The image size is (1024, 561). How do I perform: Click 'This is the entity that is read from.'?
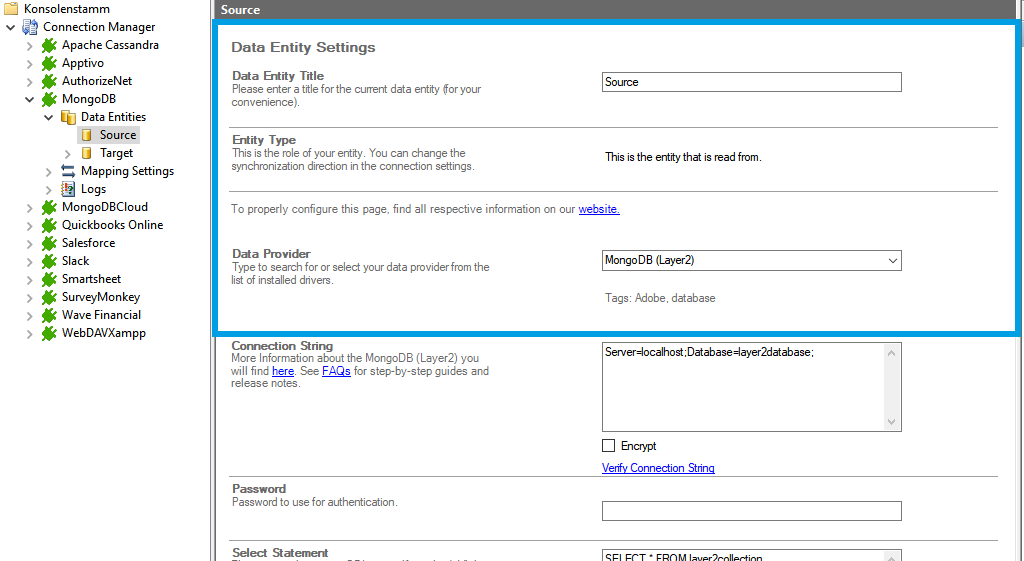683,157
